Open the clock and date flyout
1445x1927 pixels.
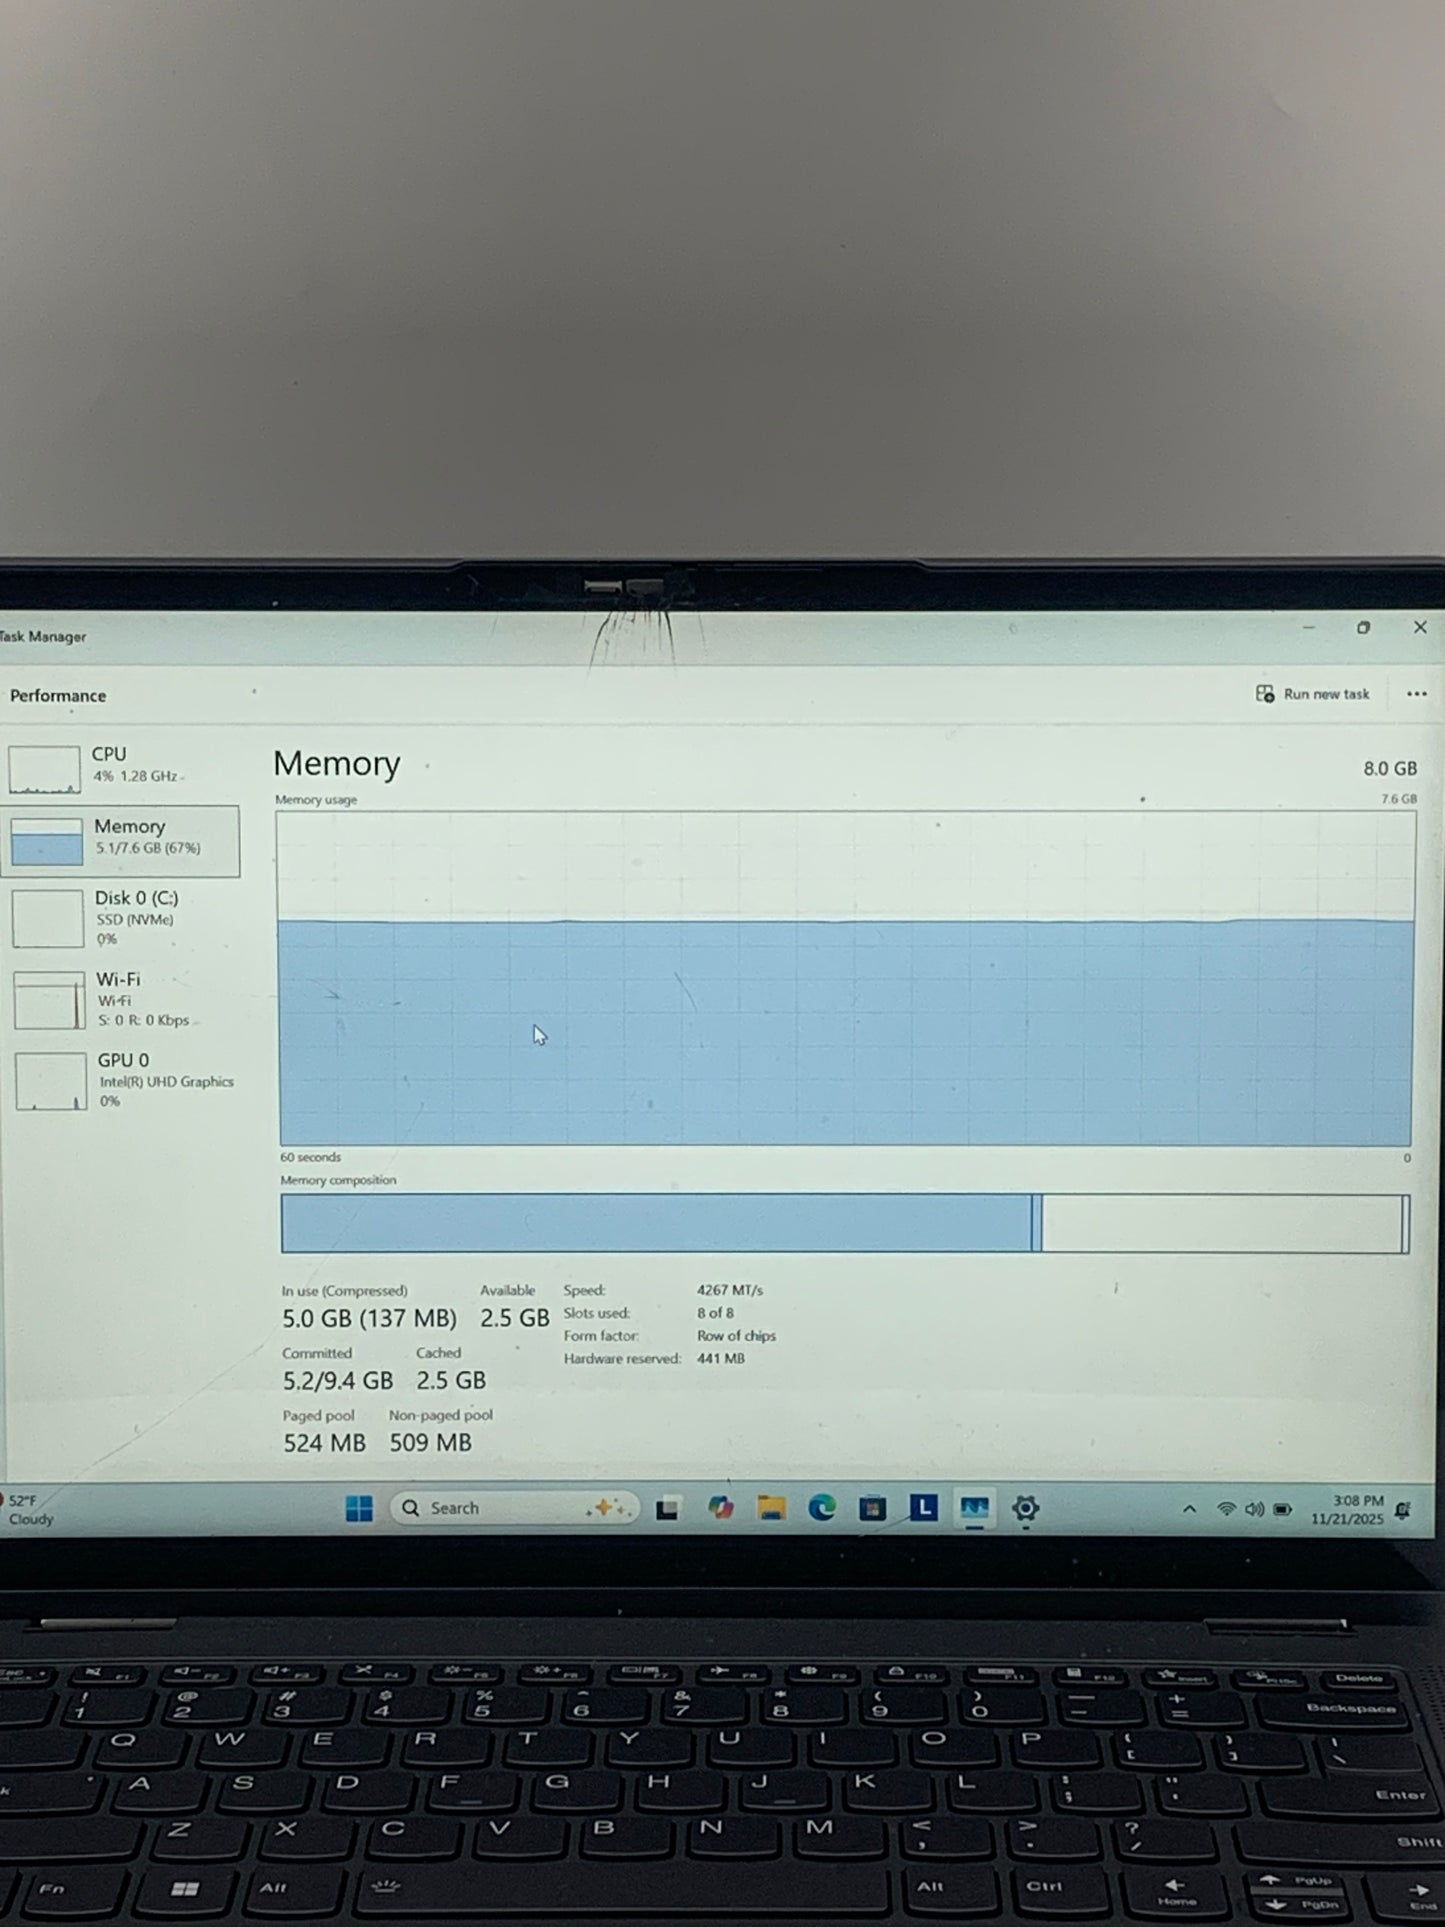(x=1348, y=1510)
